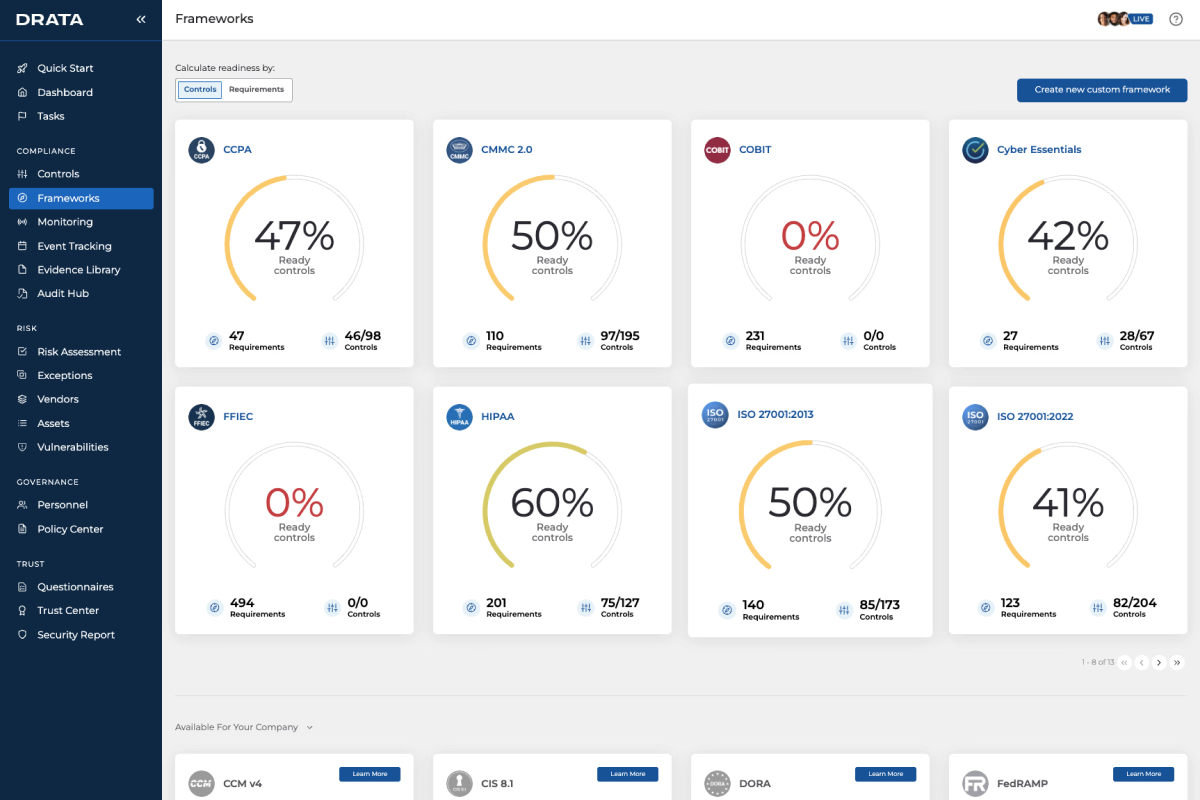Jump to last page of frameworks
This screenshot has width=1200, height=800.
coord(1177,662)
